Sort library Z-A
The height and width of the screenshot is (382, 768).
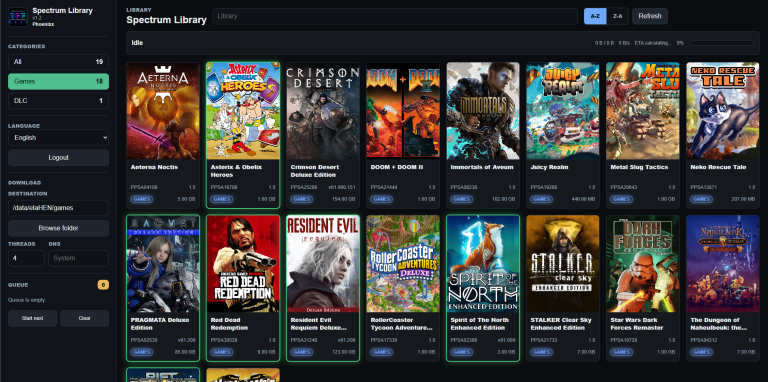(x=618, y=16)
